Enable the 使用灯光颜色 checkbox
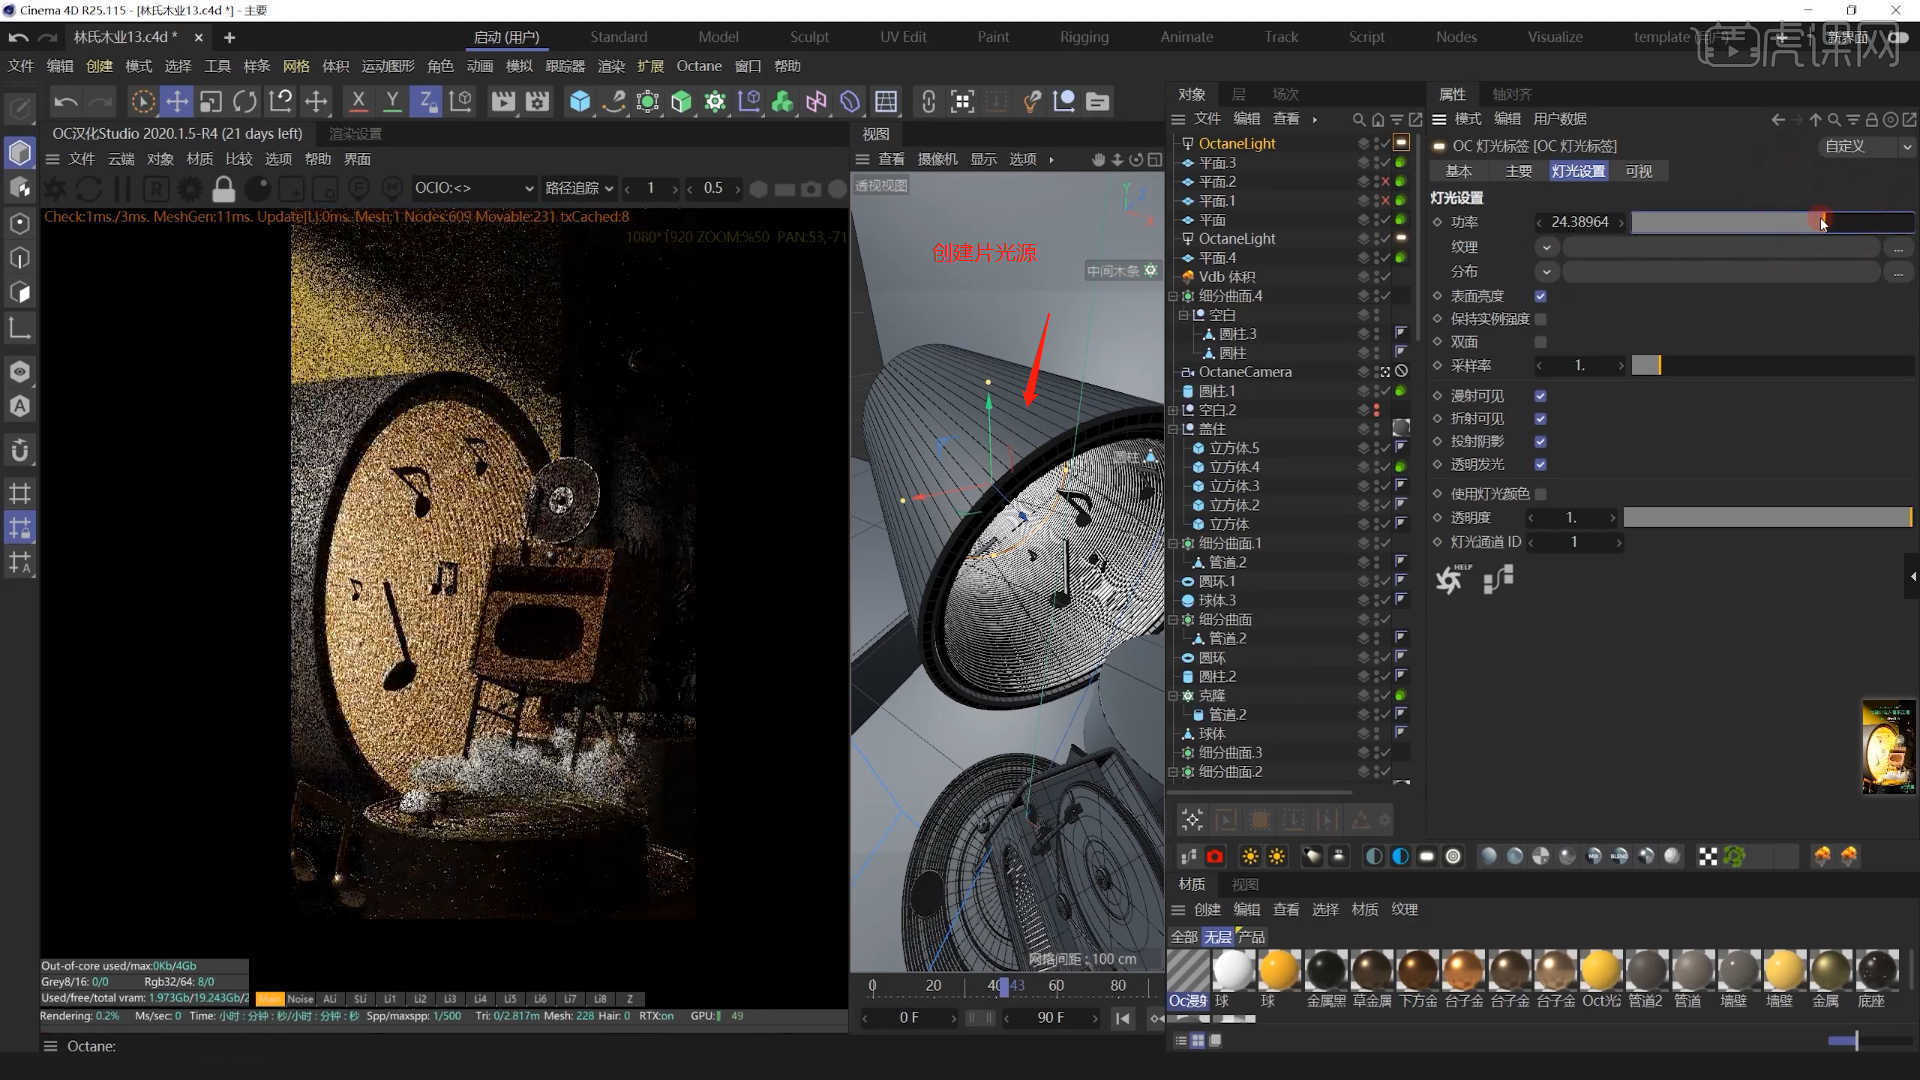 [x=1540, y=494]
